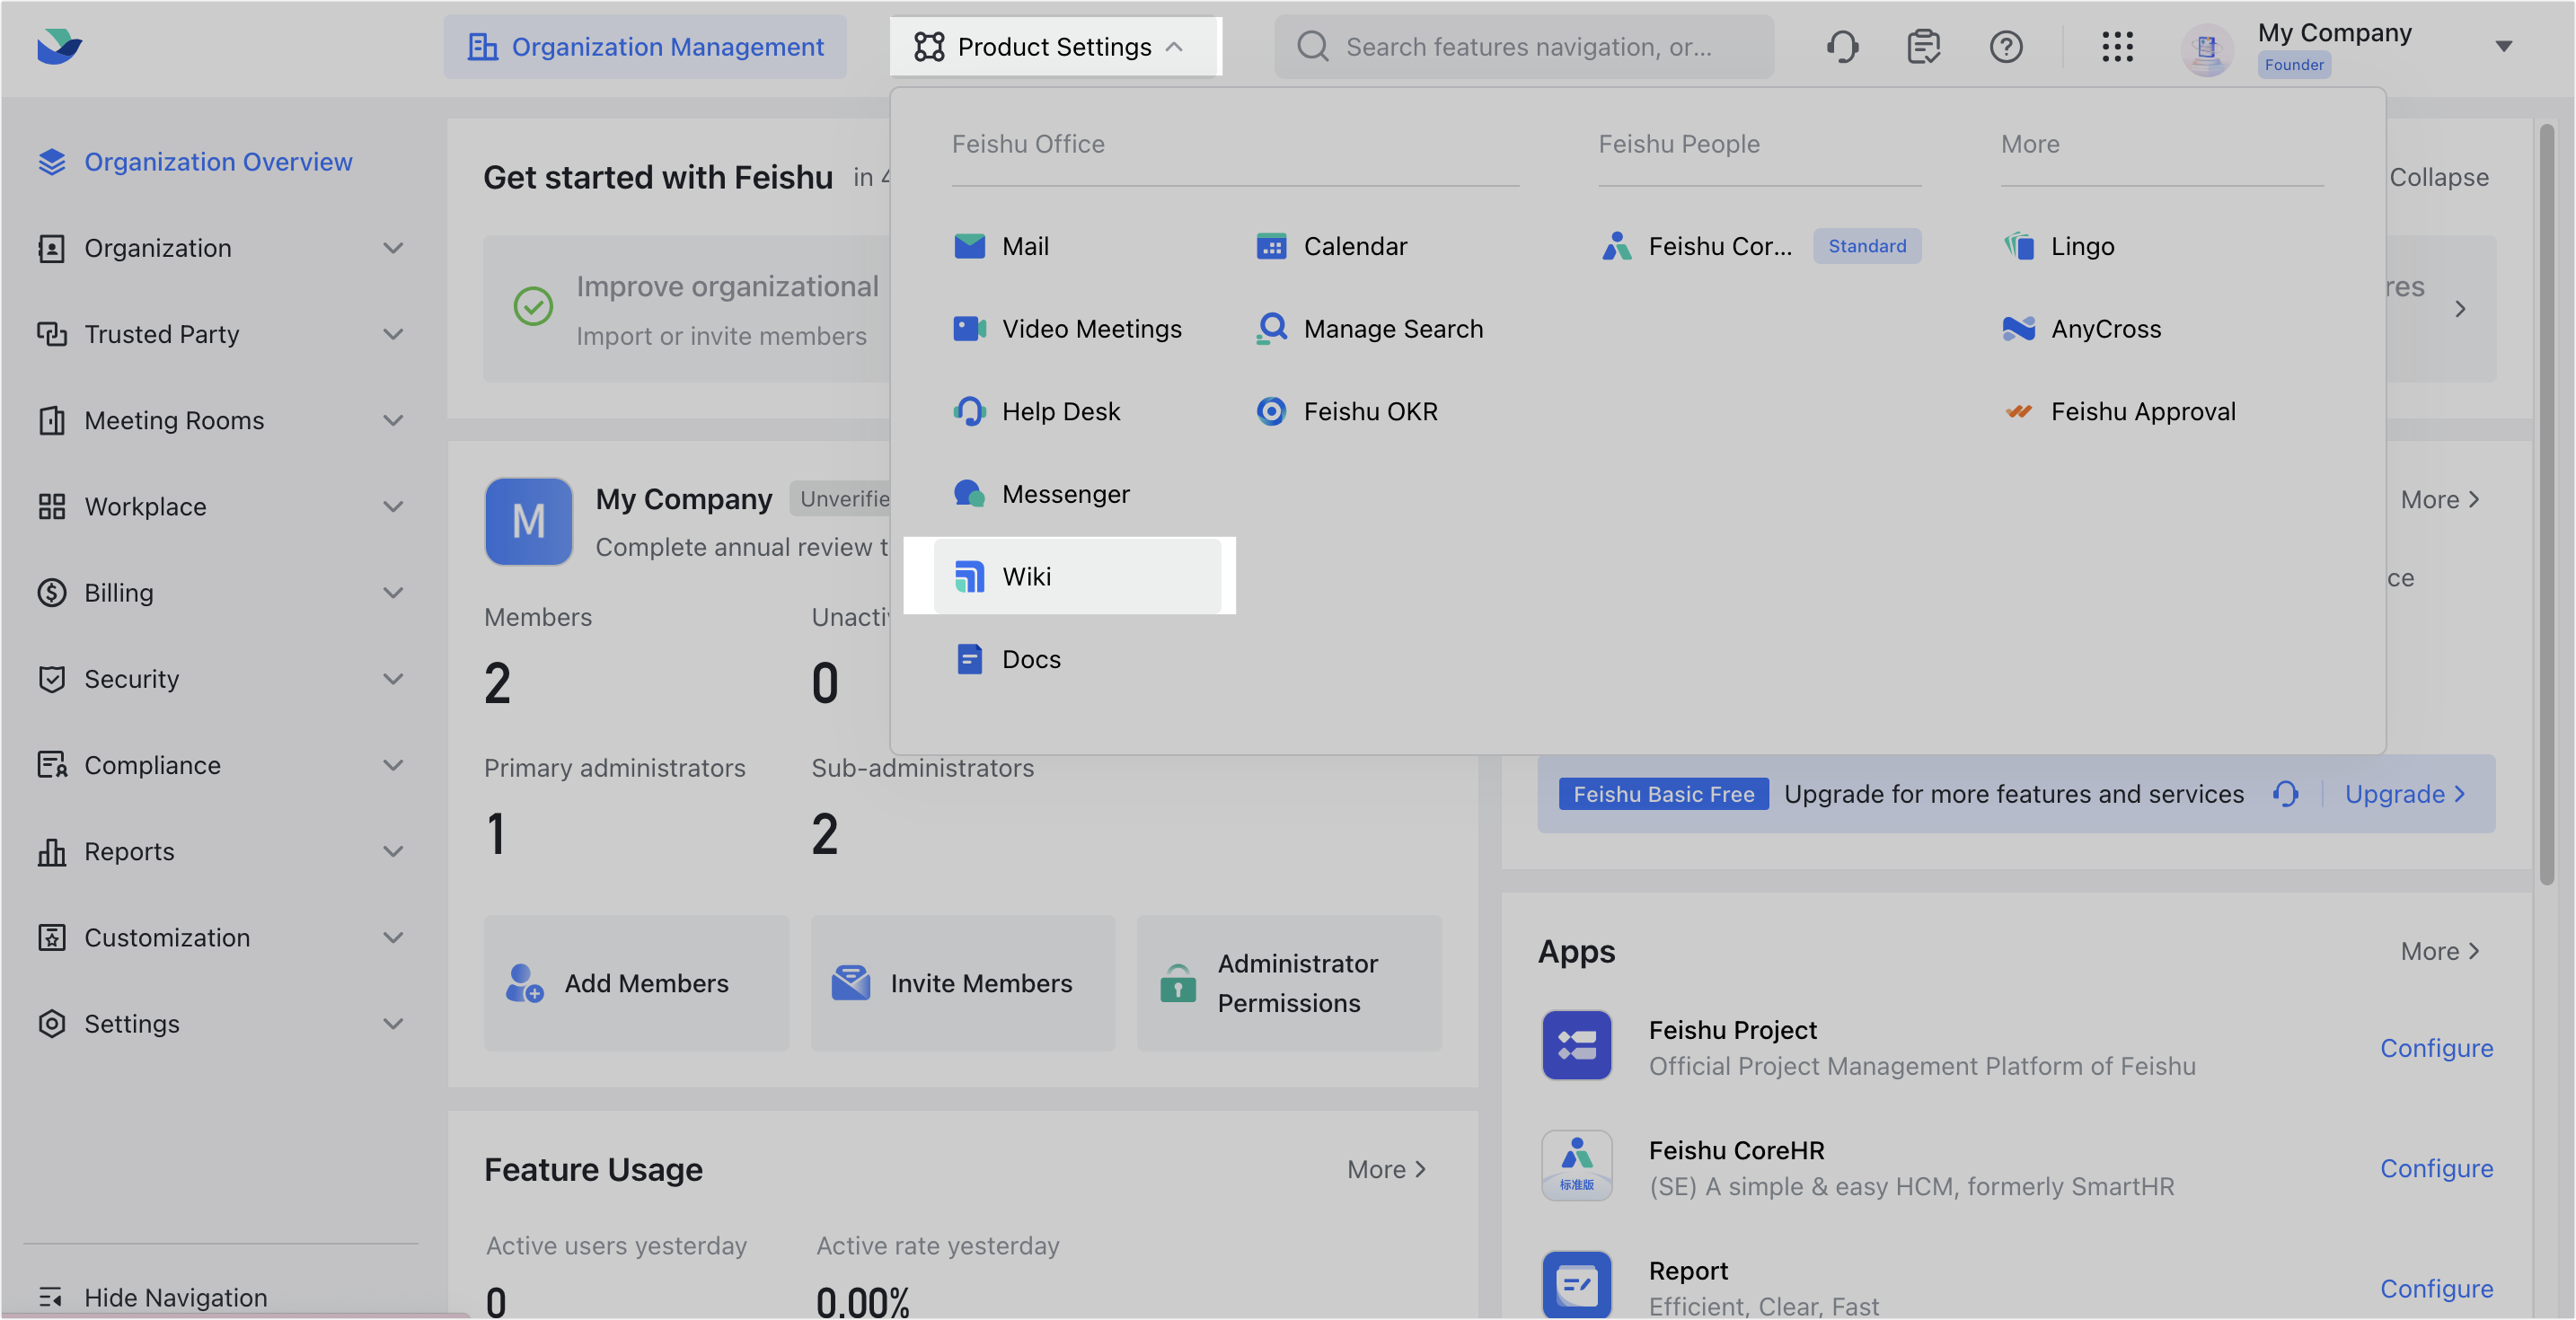Open the My Company account dropdown arrow

[x=2503, y=46]
